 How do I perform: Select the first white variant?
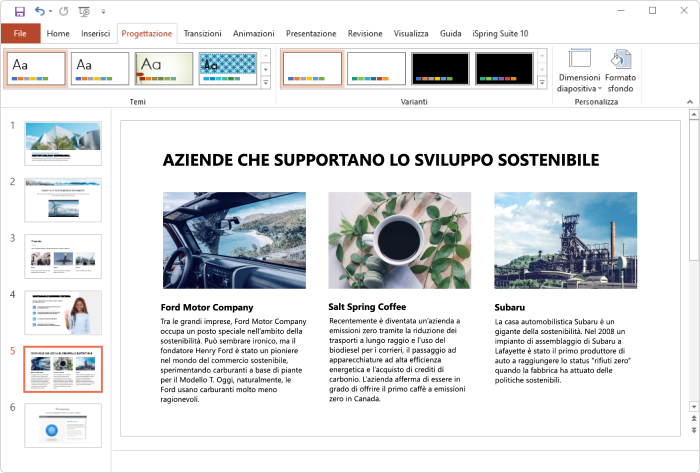coord(312,68)
